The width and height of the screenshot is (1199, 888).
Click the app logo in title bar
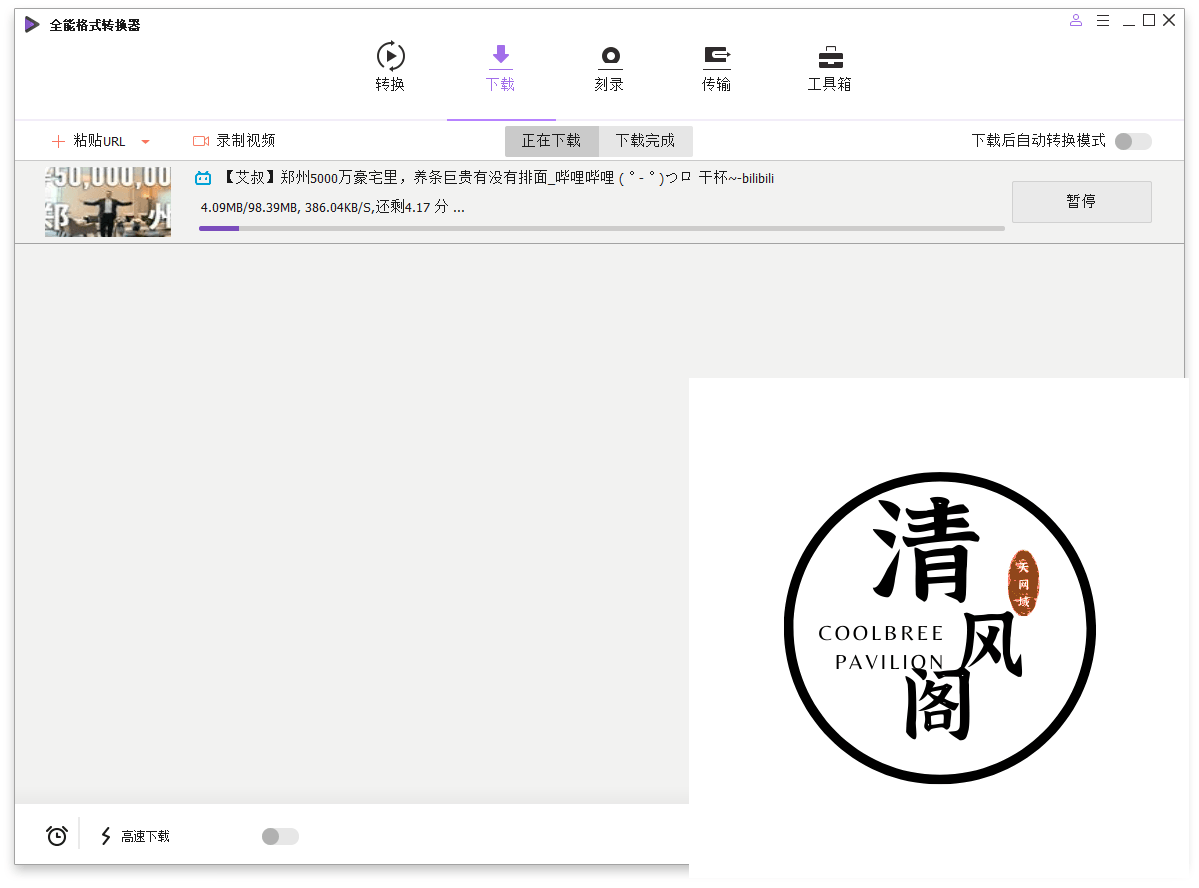[31, 24]
